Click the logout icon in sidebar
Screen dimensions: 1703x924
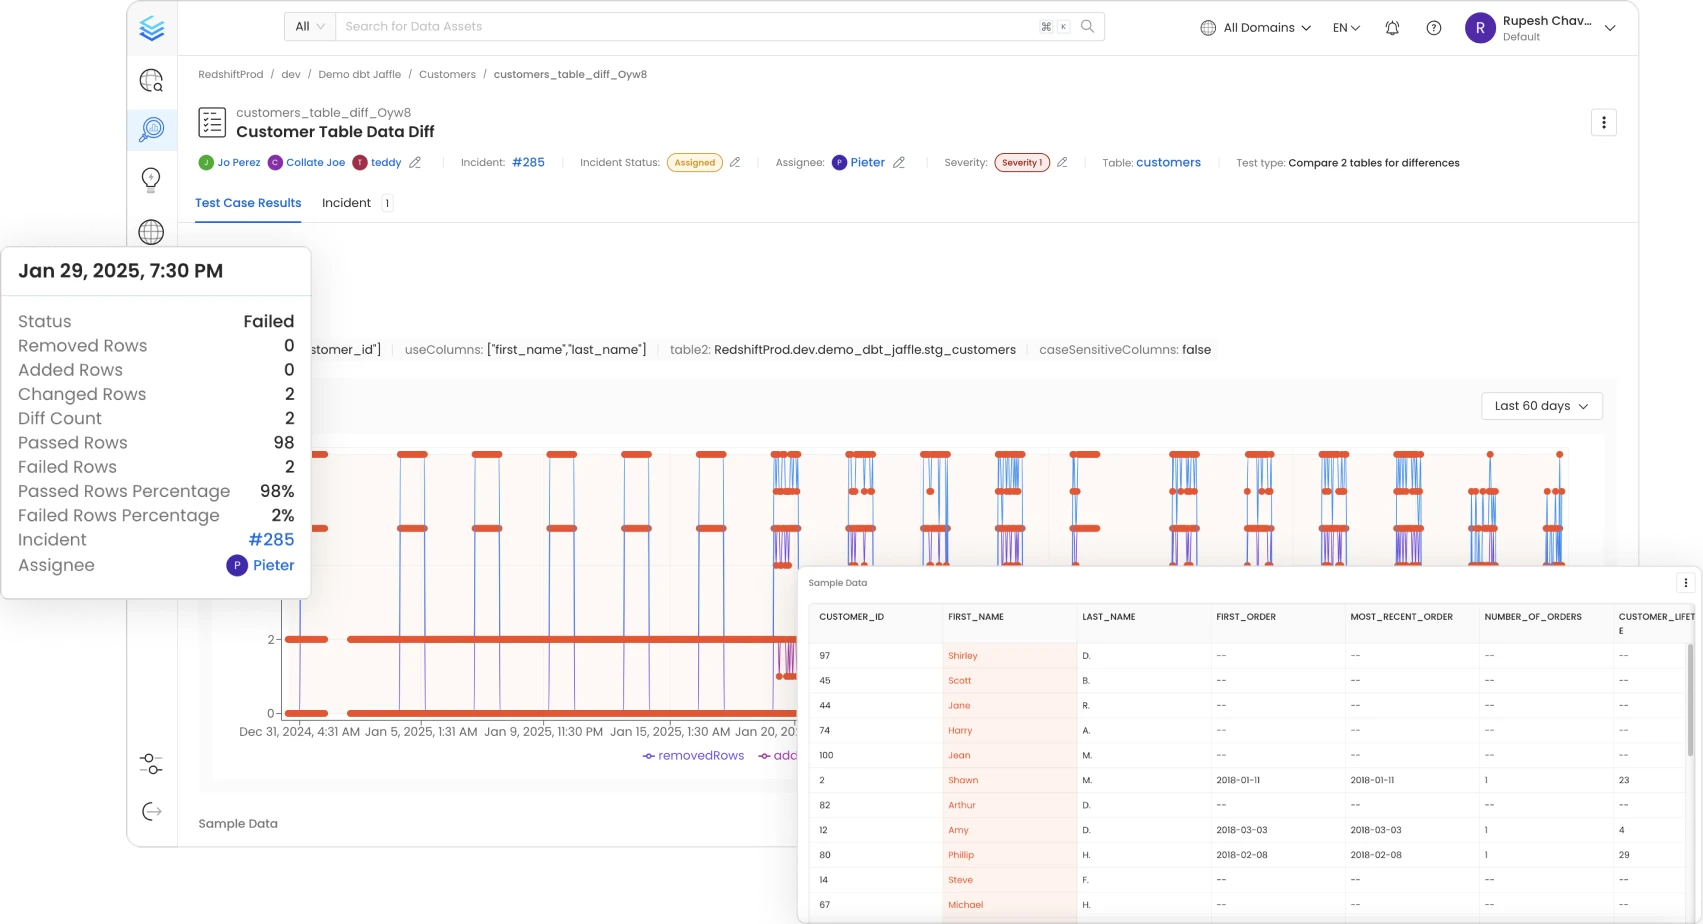point(151,811)
